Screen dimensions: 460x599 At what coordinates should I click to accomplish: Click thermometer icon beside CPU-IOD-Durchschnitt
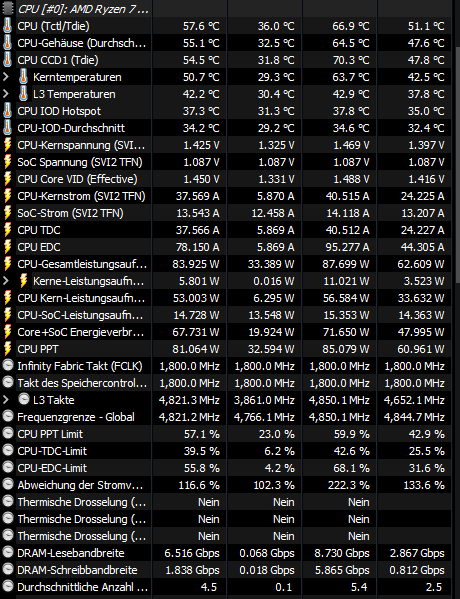(7, 128)
